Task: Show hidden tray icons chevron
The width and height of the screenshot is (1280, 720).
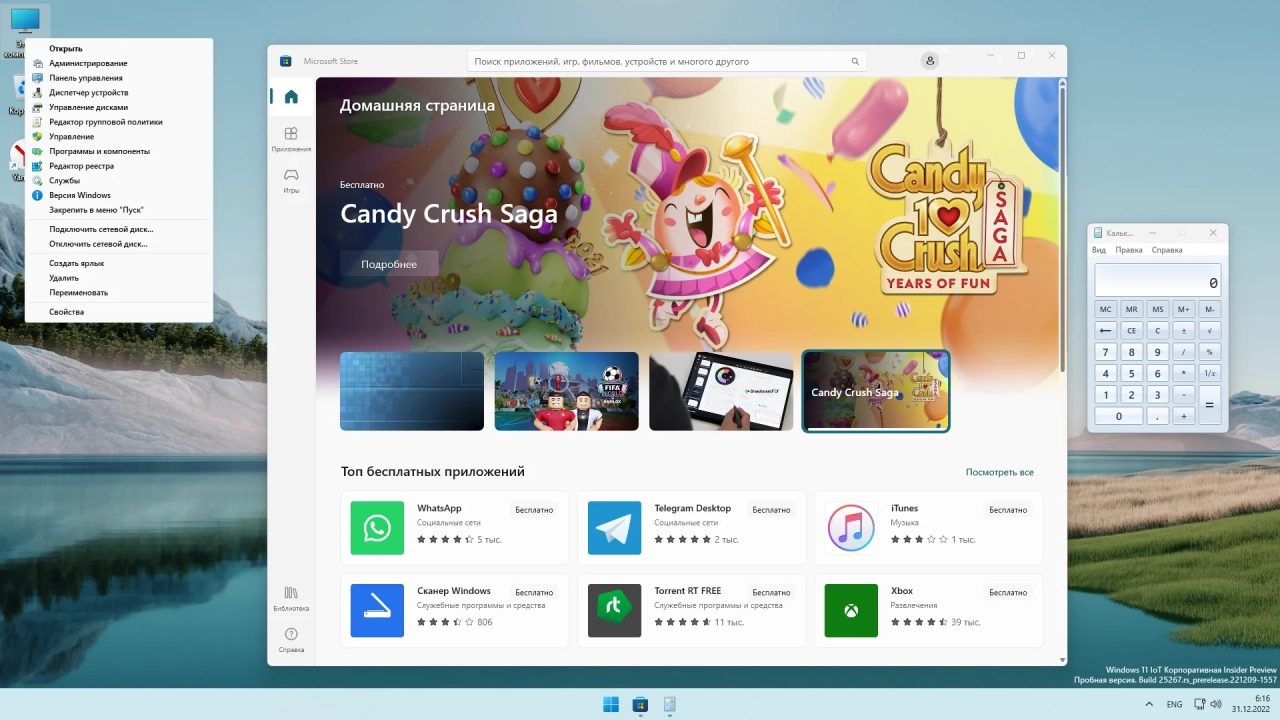Action: 1147,704
